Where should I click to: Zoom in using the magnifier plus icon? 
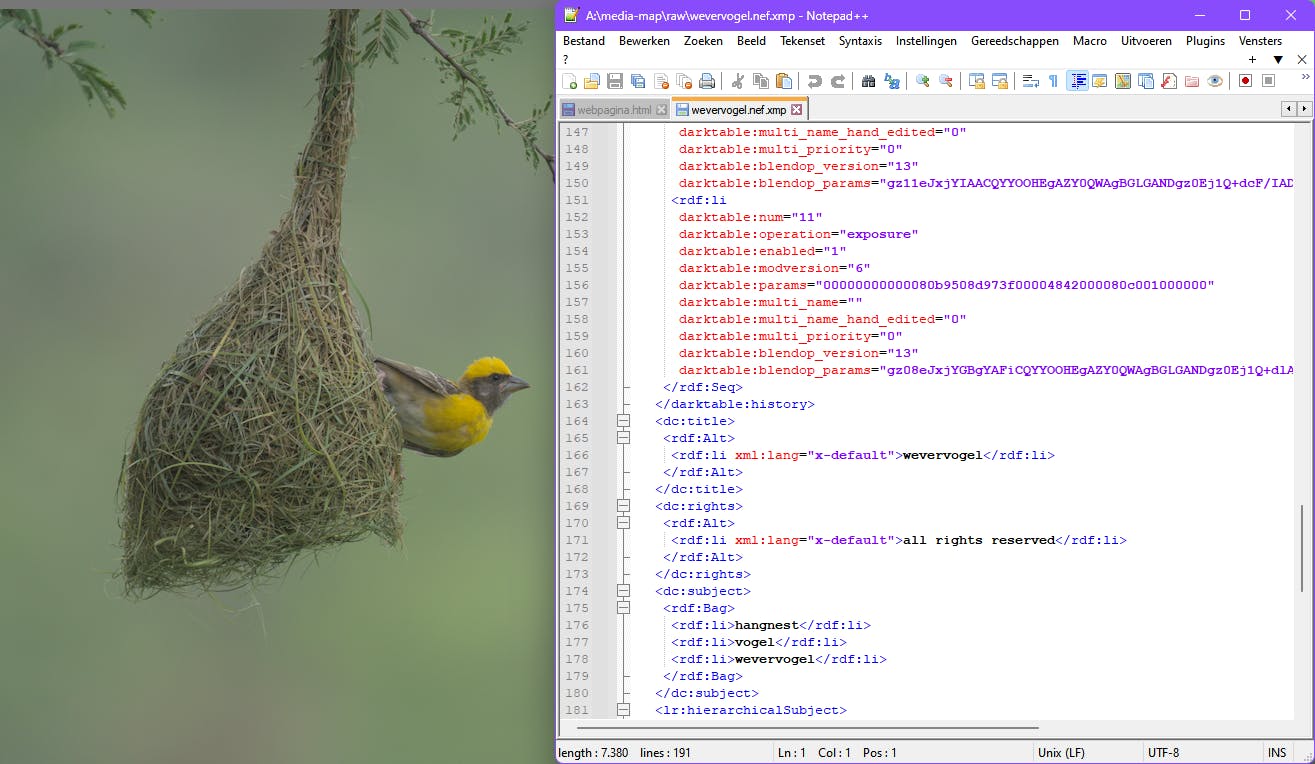click(x=923, y=82)
